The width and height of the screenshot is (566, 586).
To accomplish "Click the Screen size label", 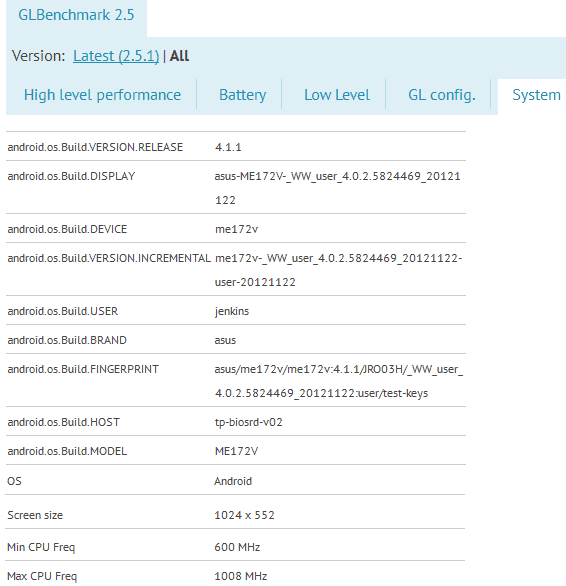I will click(x=35, y=515).
